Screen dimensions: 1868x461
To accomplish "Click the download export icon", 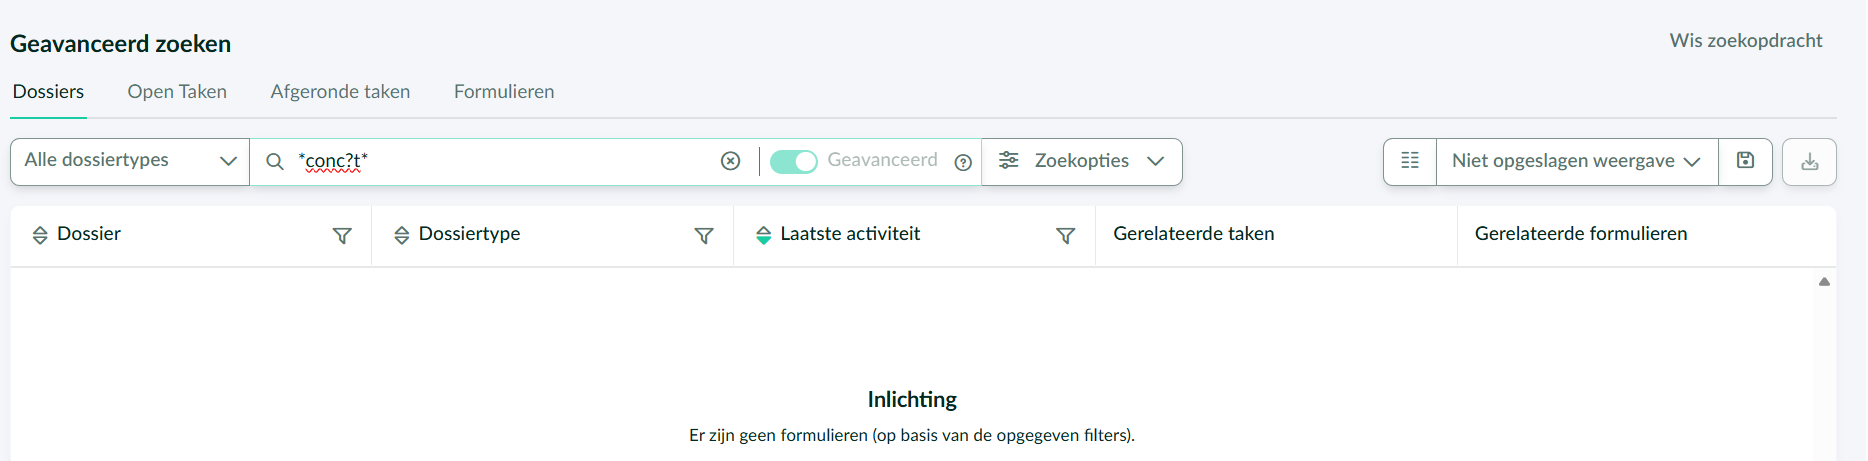I will tap(1809, 162).
